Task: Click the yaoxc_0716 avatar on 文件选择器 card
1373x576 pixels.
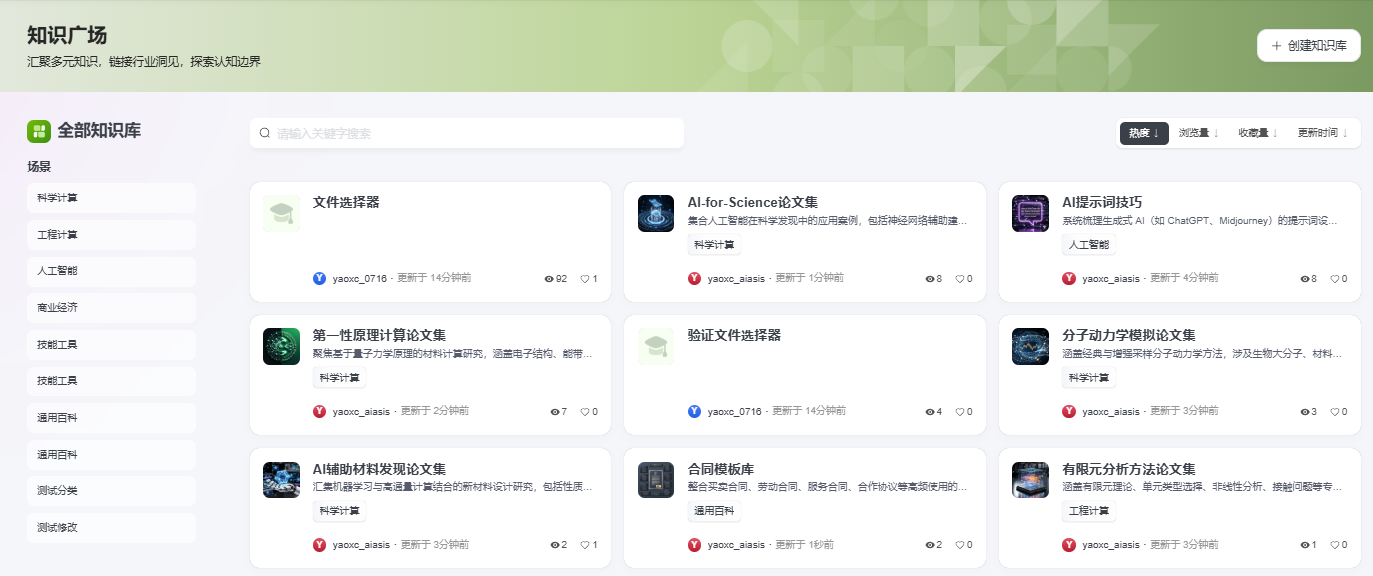Action: [x=319, y=278]
